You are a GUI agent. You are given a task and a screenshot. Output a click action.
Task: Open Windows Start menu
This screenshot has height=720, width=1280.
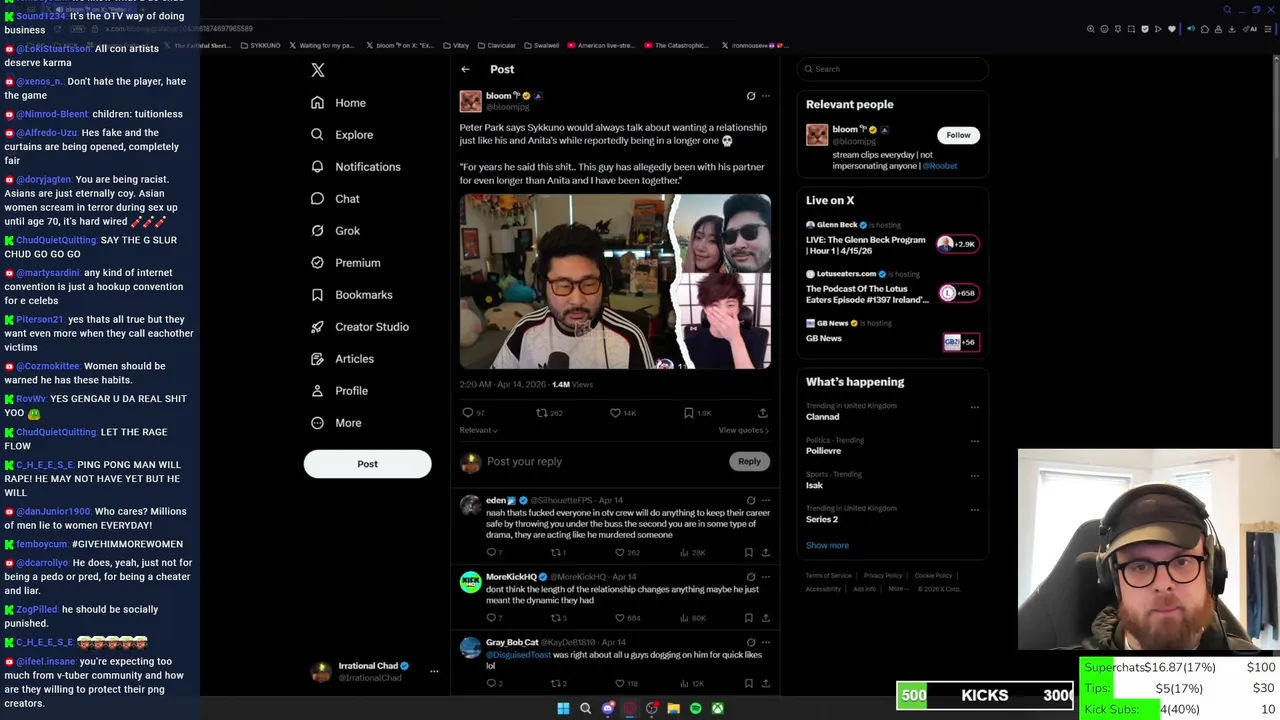(x=563, y=709)
